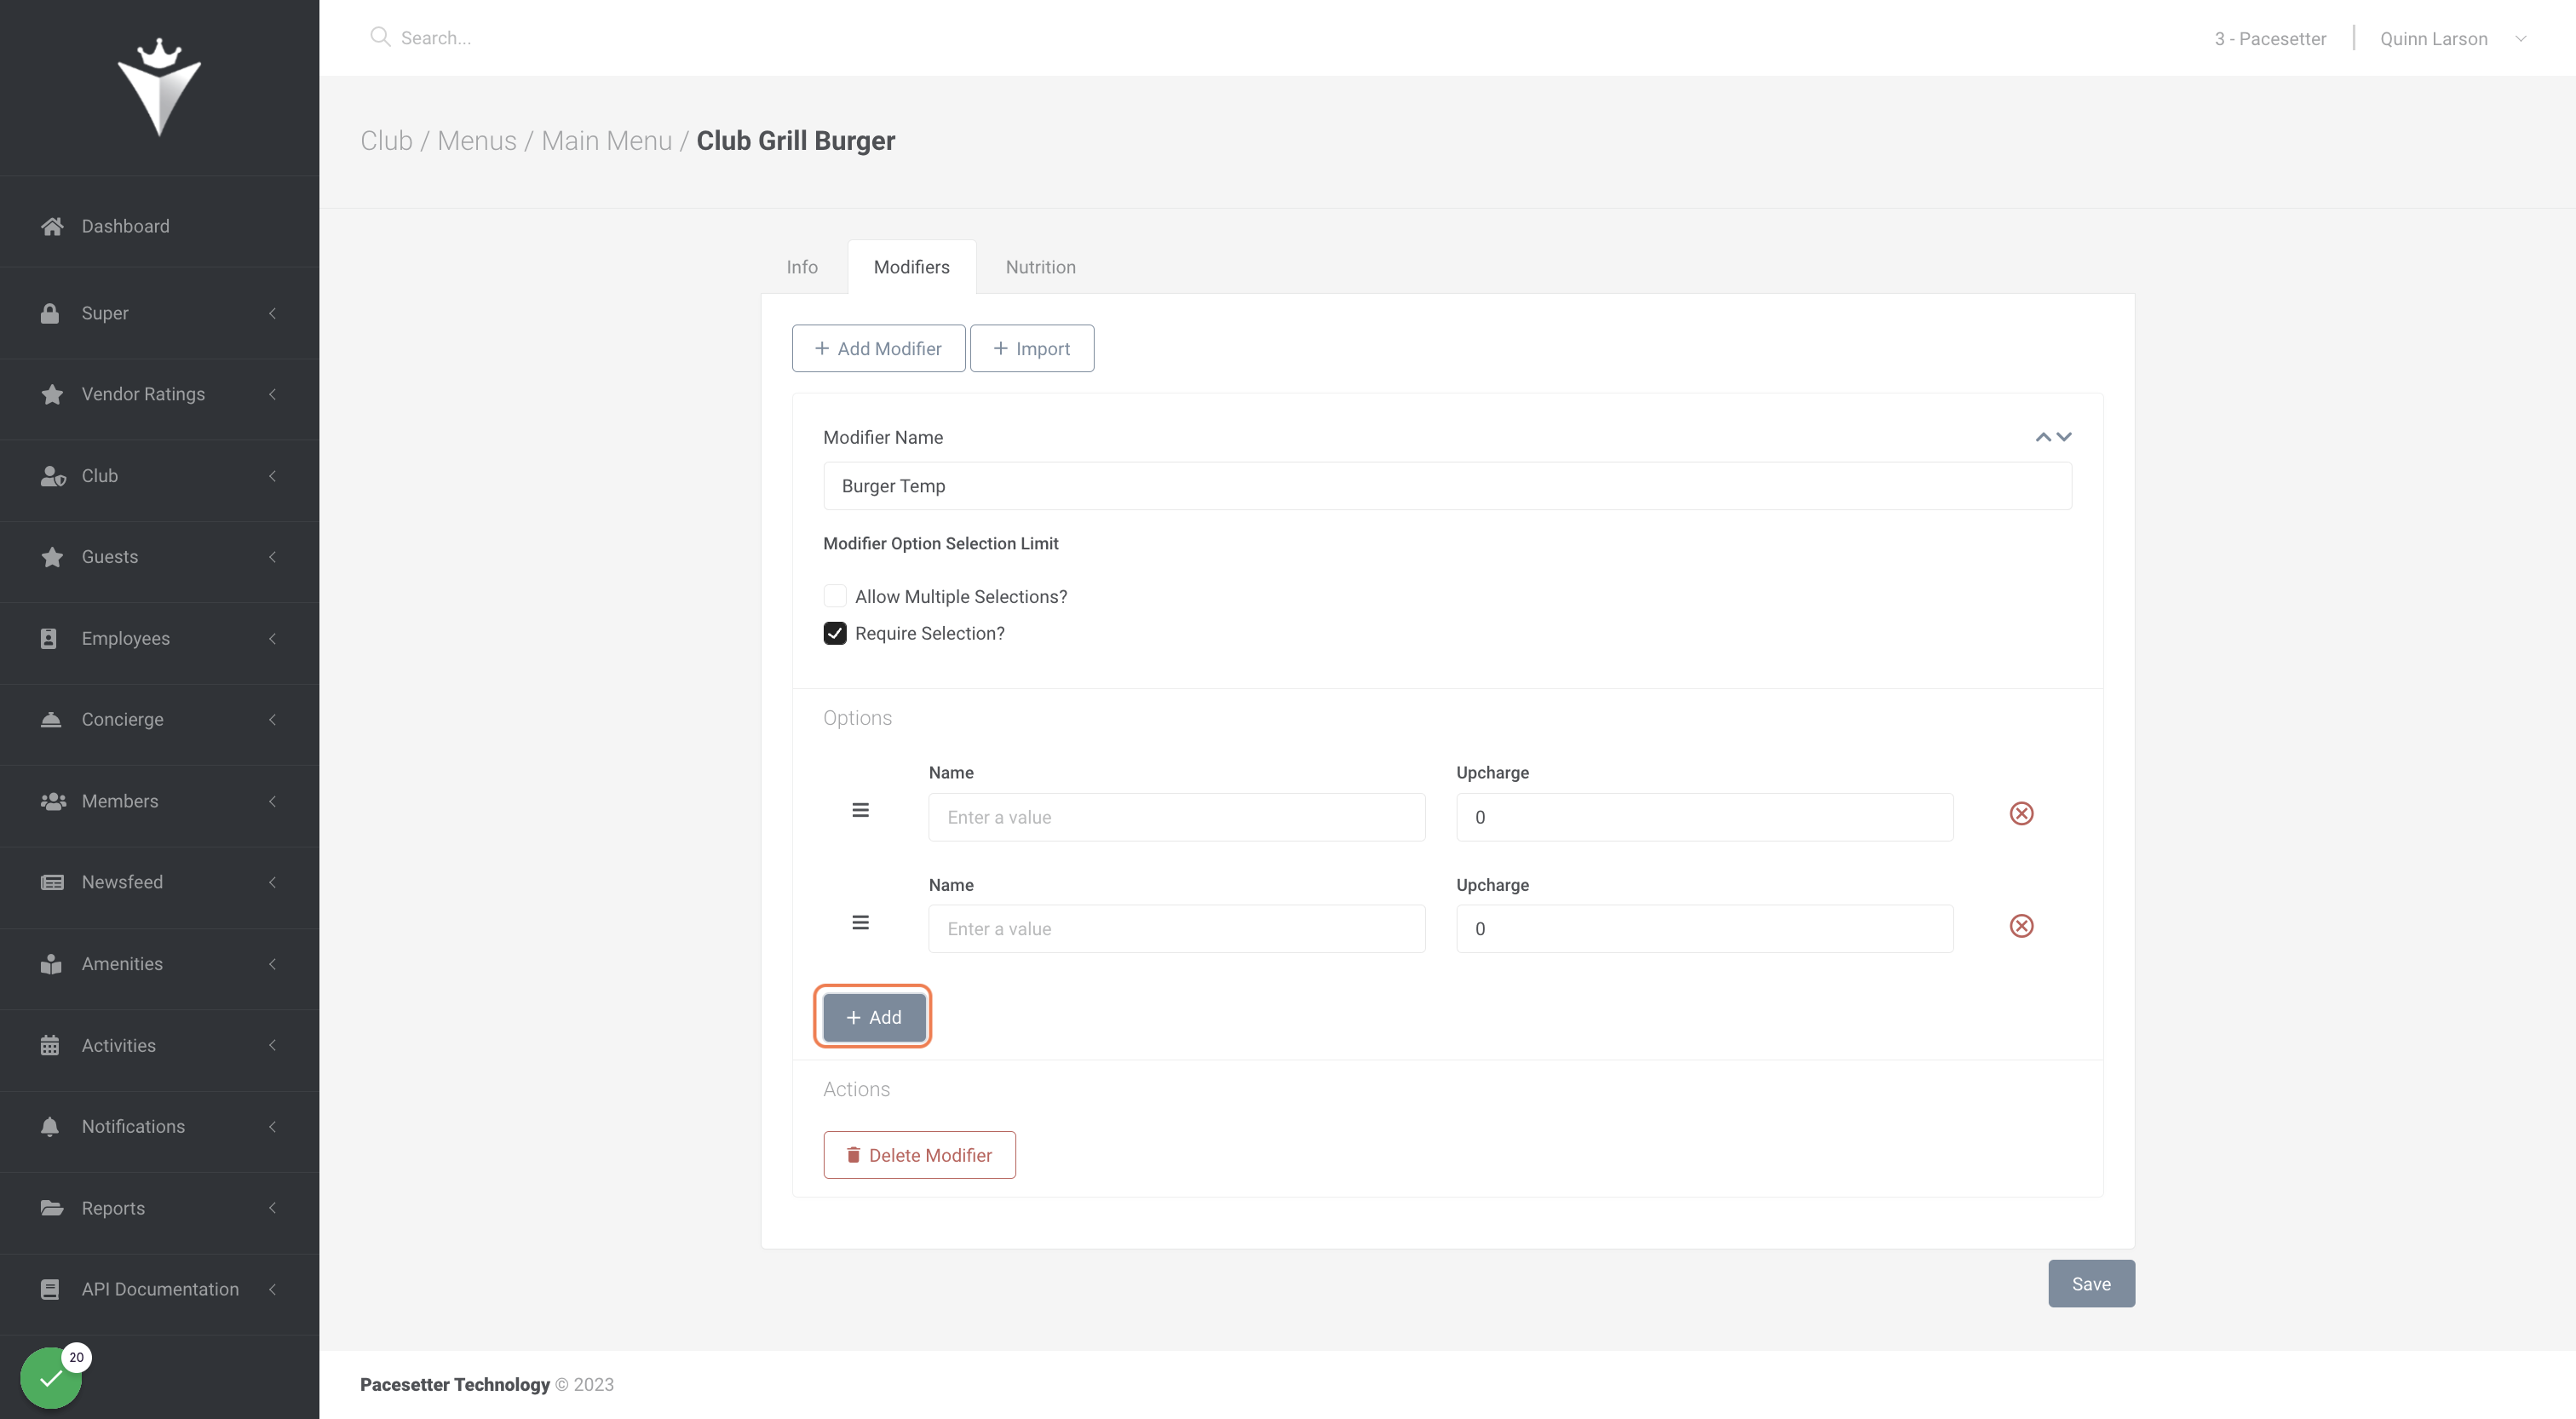Add a new option row
2576x1419 pixels.
pos(874,1017)
